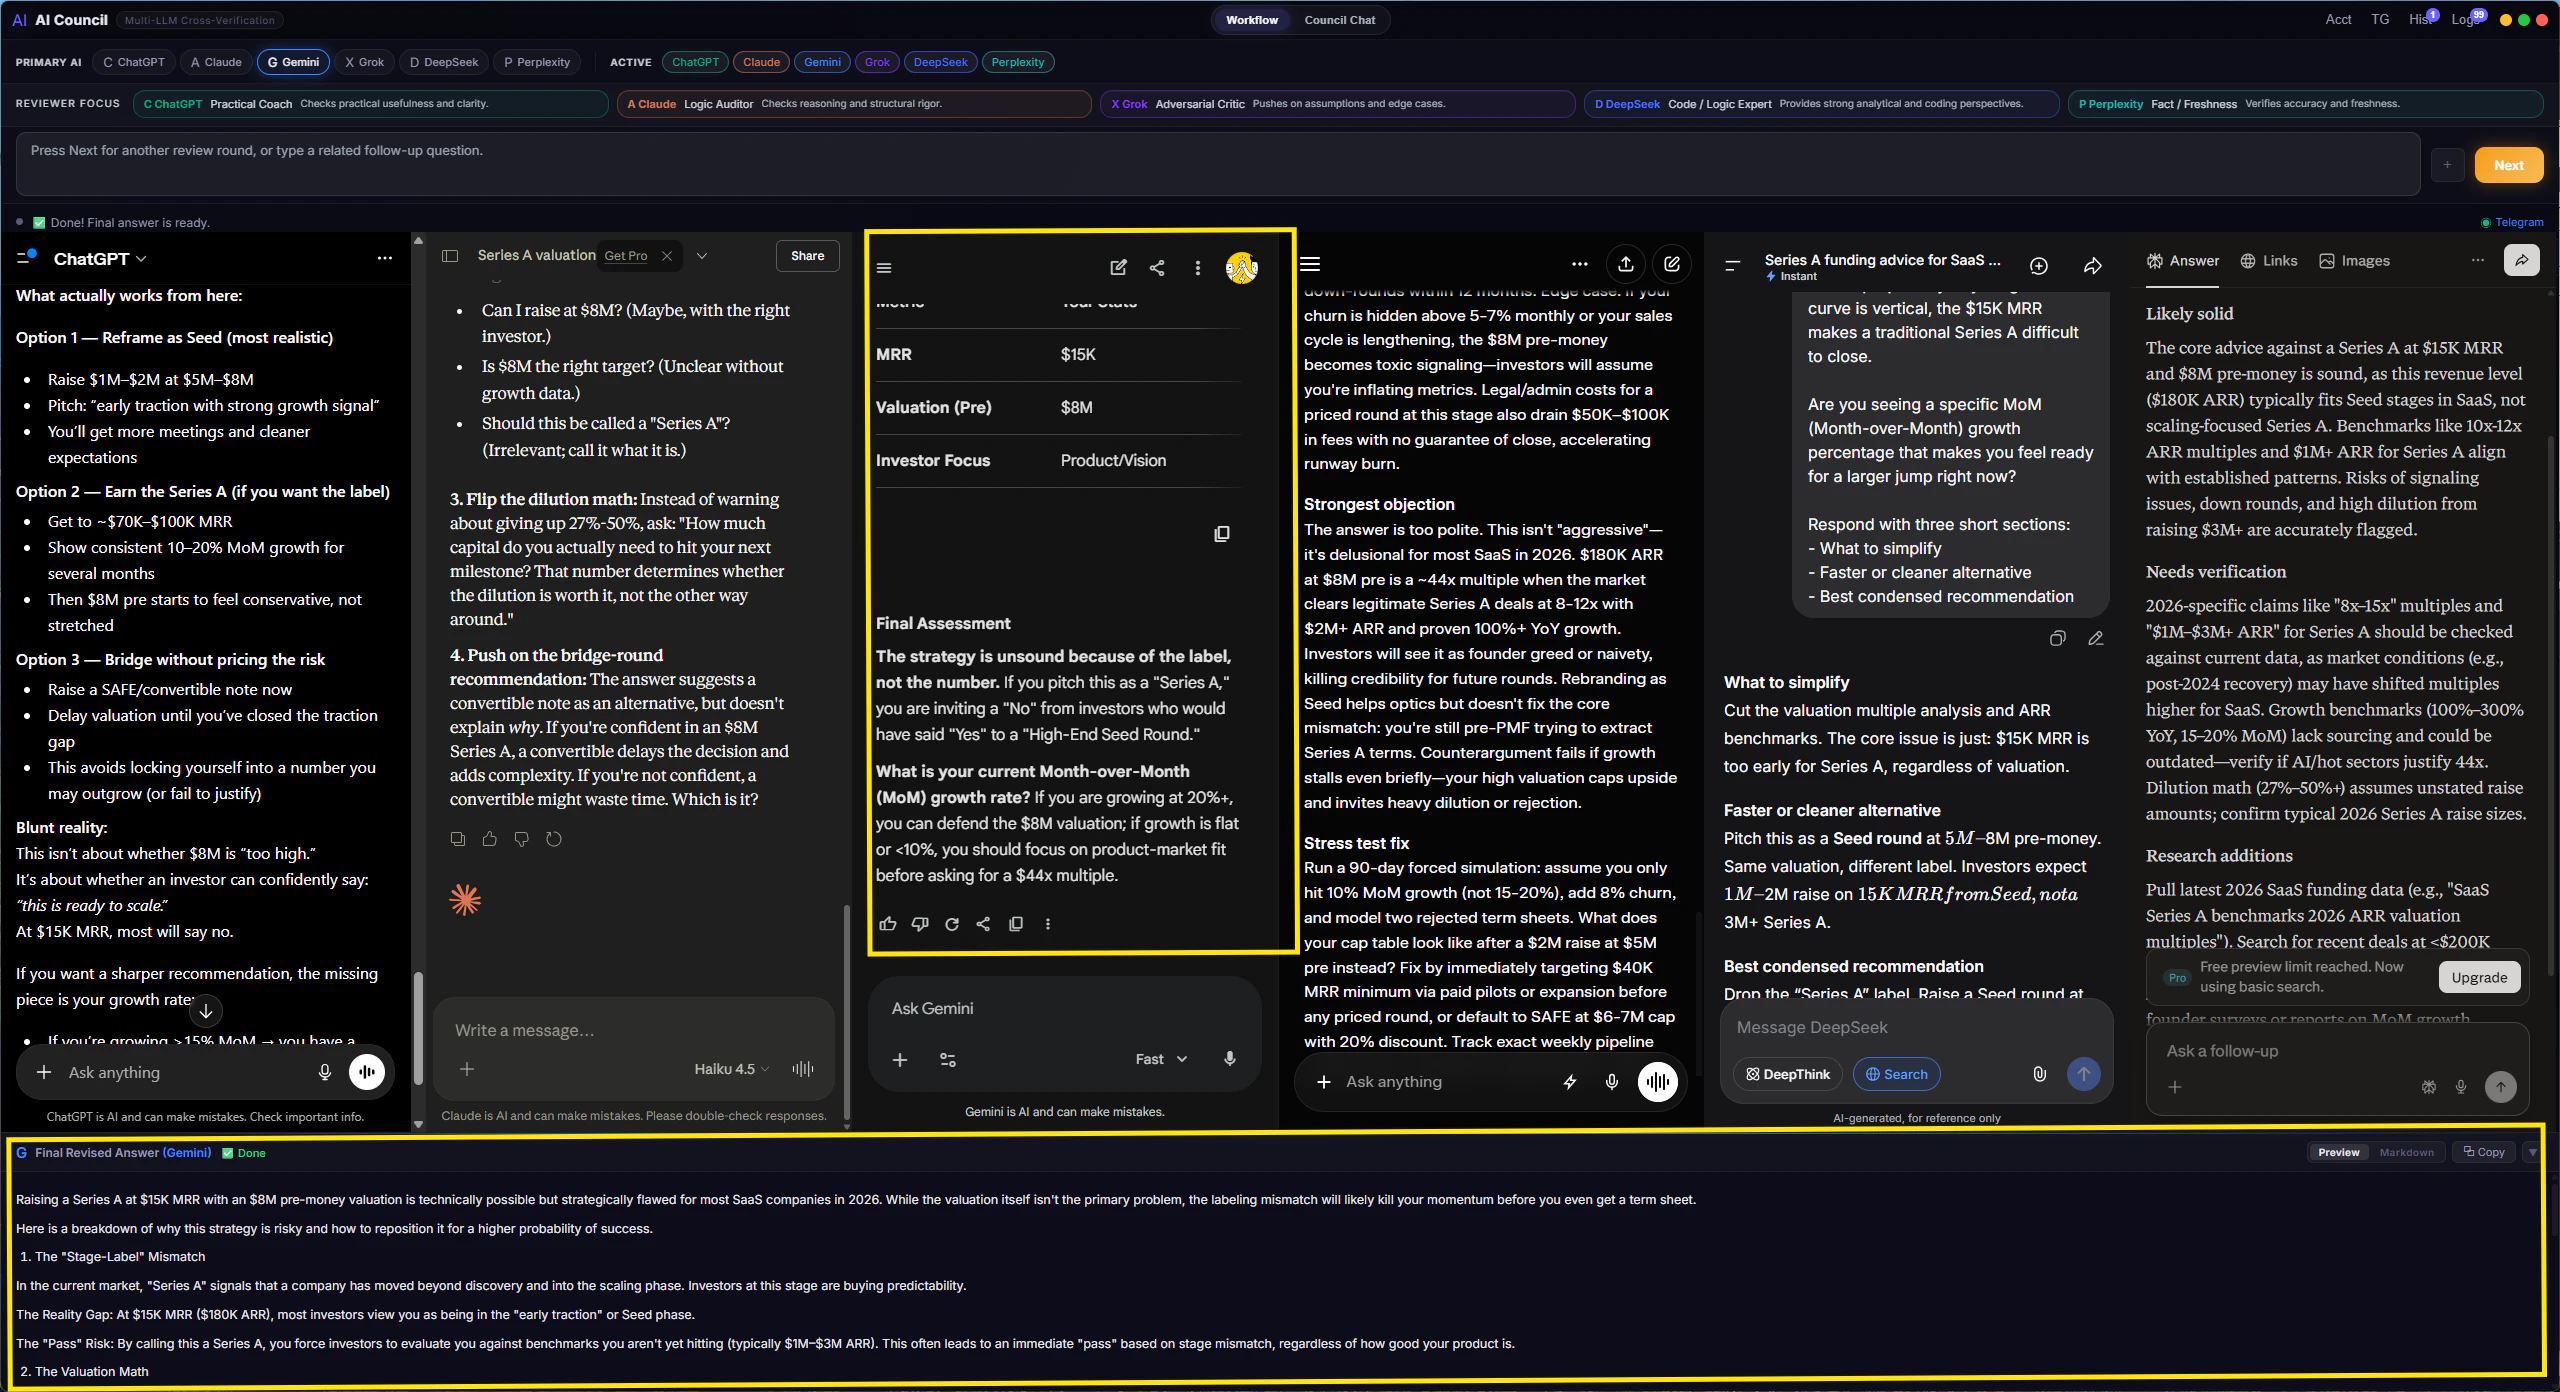Copy the final revised answer
Screen dimensions: 2560x1392
[2483, 1152]
